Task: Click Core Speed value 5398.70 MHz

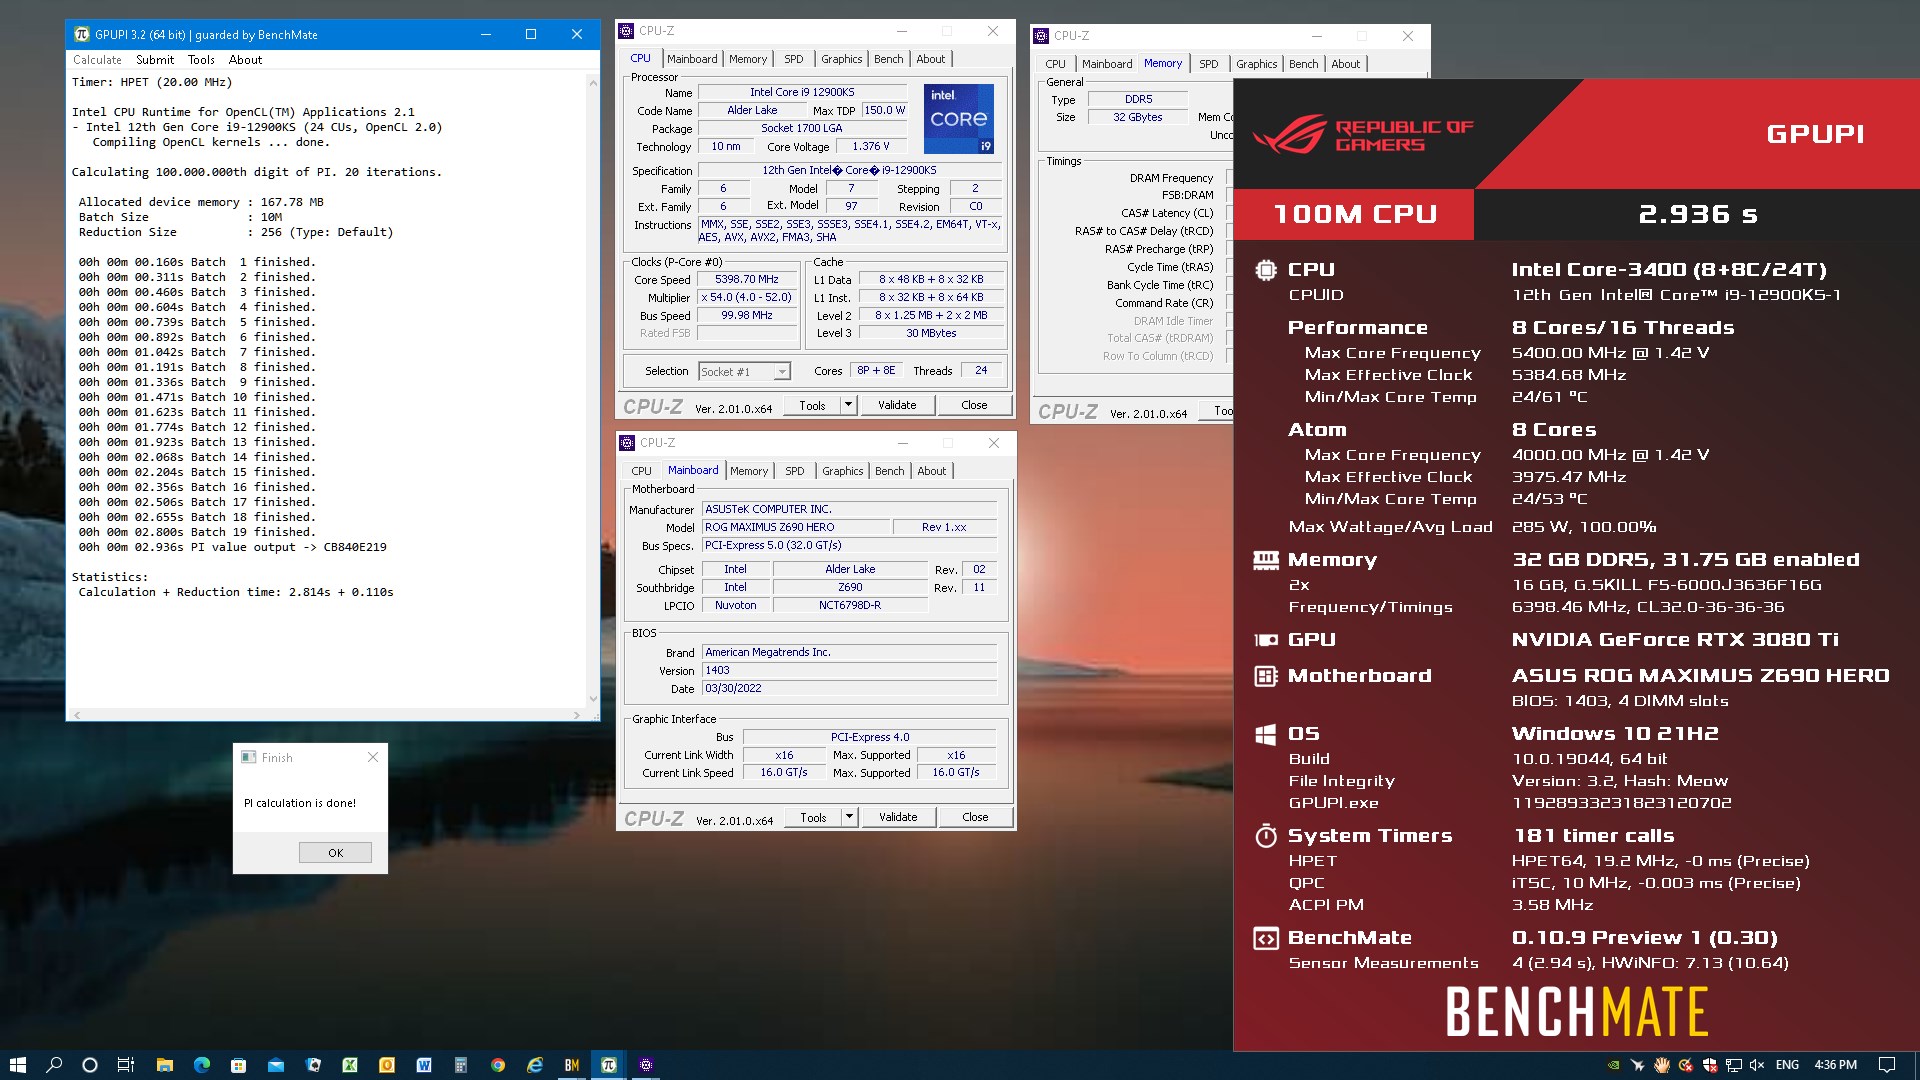Action: [746, 280]
